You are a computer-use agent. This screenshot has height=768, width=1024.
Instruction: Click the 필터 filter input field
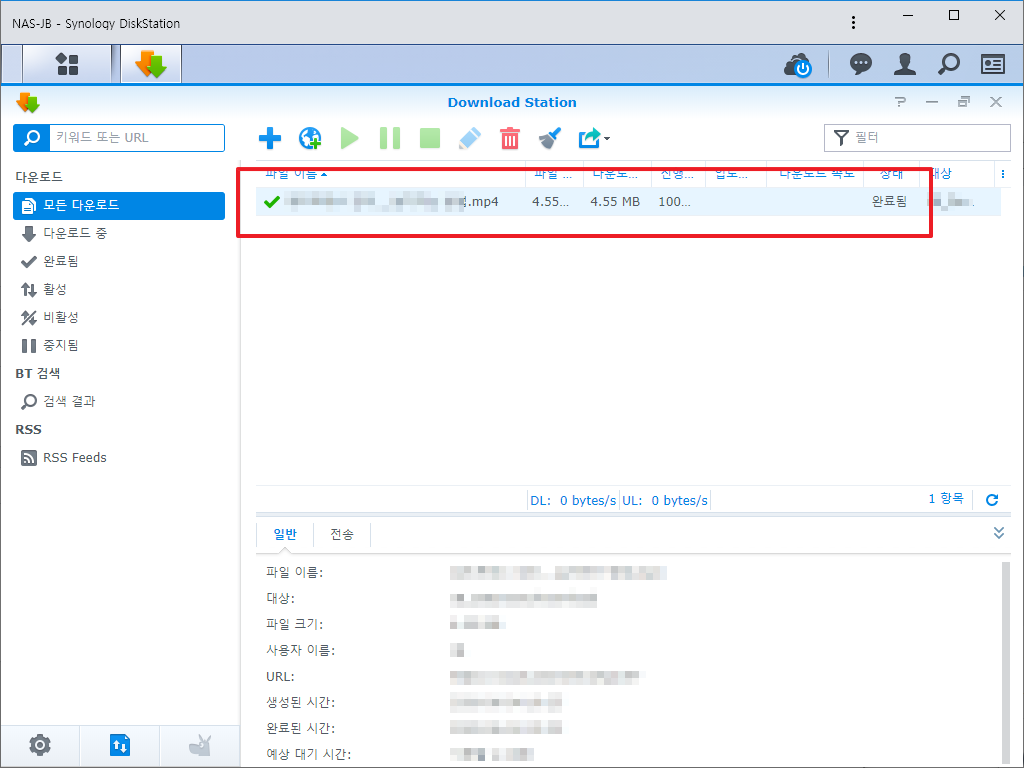(x=917, y=138)
